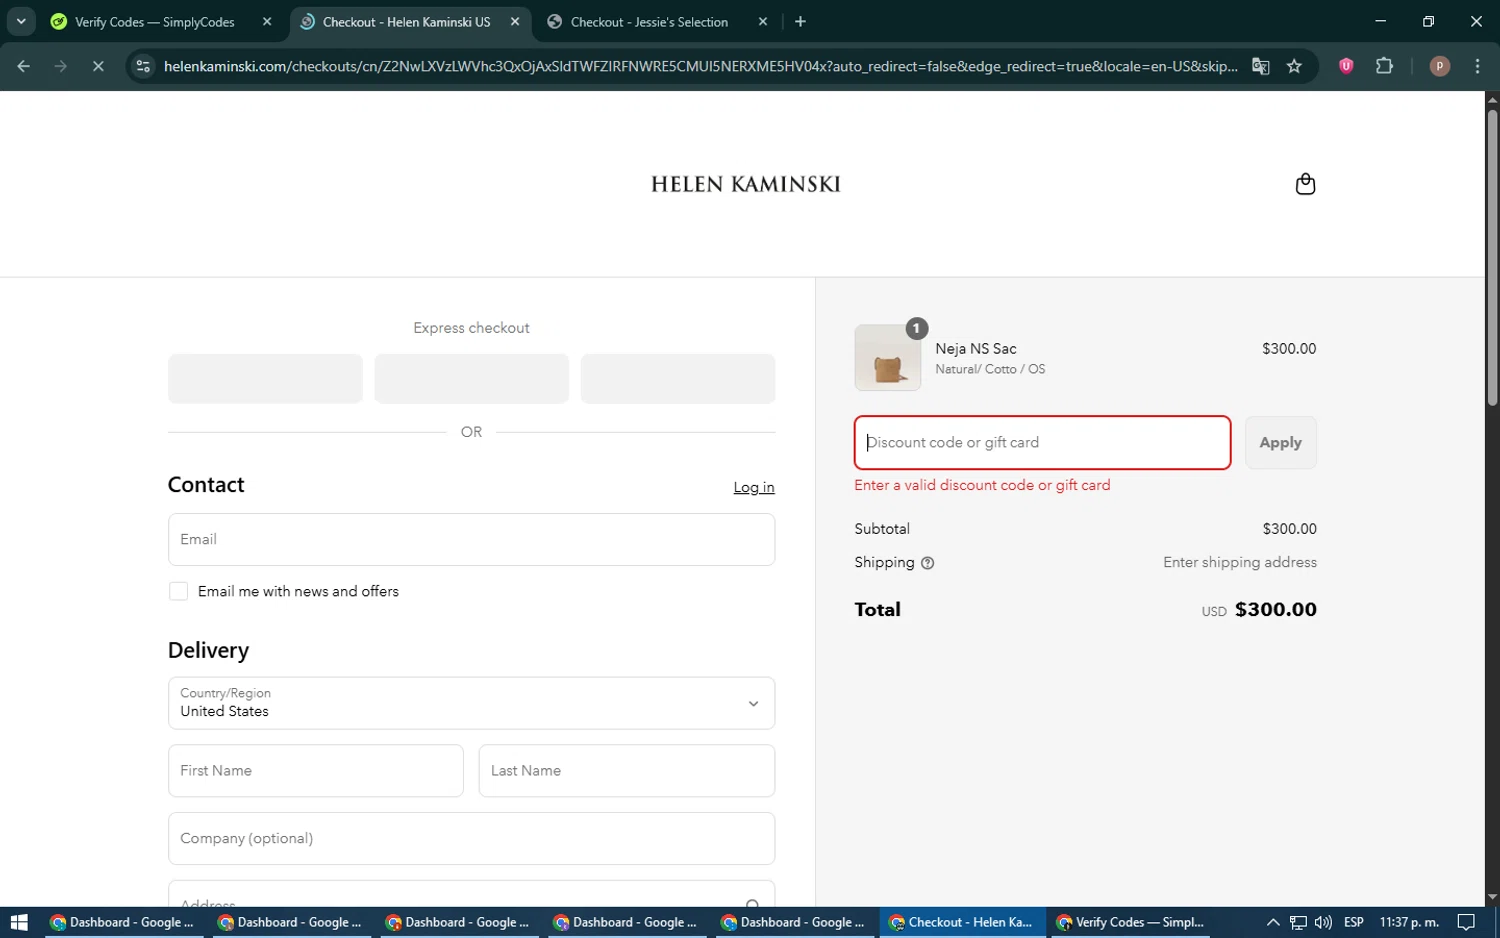
Task: Click the Neja NS Sac product thumbnail
Action: click(887, 358)
